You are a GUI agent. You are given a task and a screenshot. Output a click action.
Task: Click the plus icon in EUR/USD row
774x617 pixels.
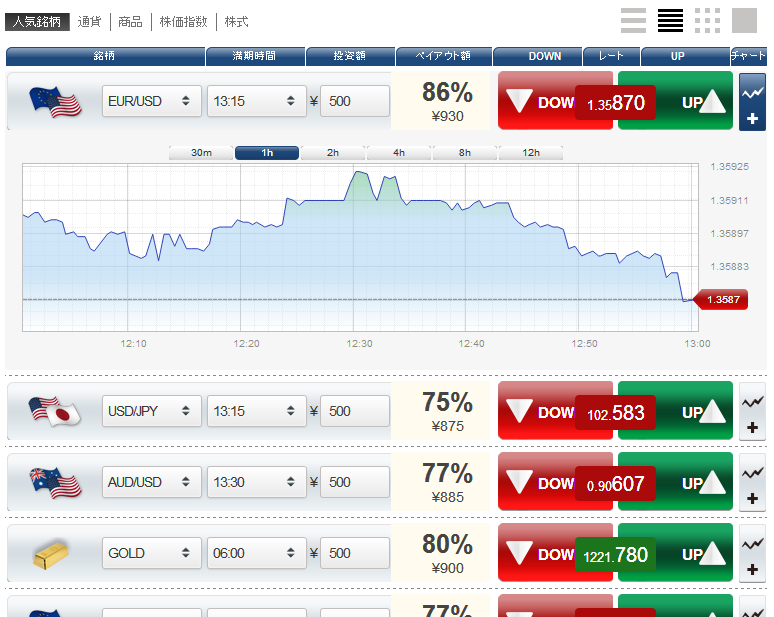pos(752,118)
